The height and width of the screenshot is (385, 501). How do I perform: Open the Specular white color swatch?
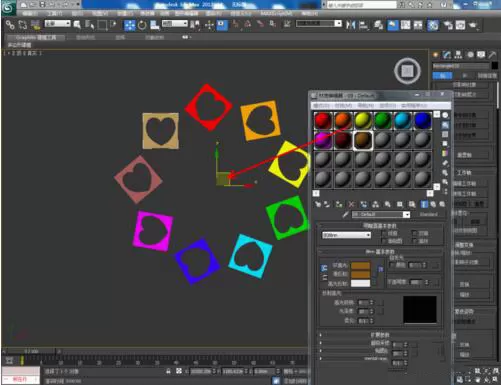(x=360, y=283)
